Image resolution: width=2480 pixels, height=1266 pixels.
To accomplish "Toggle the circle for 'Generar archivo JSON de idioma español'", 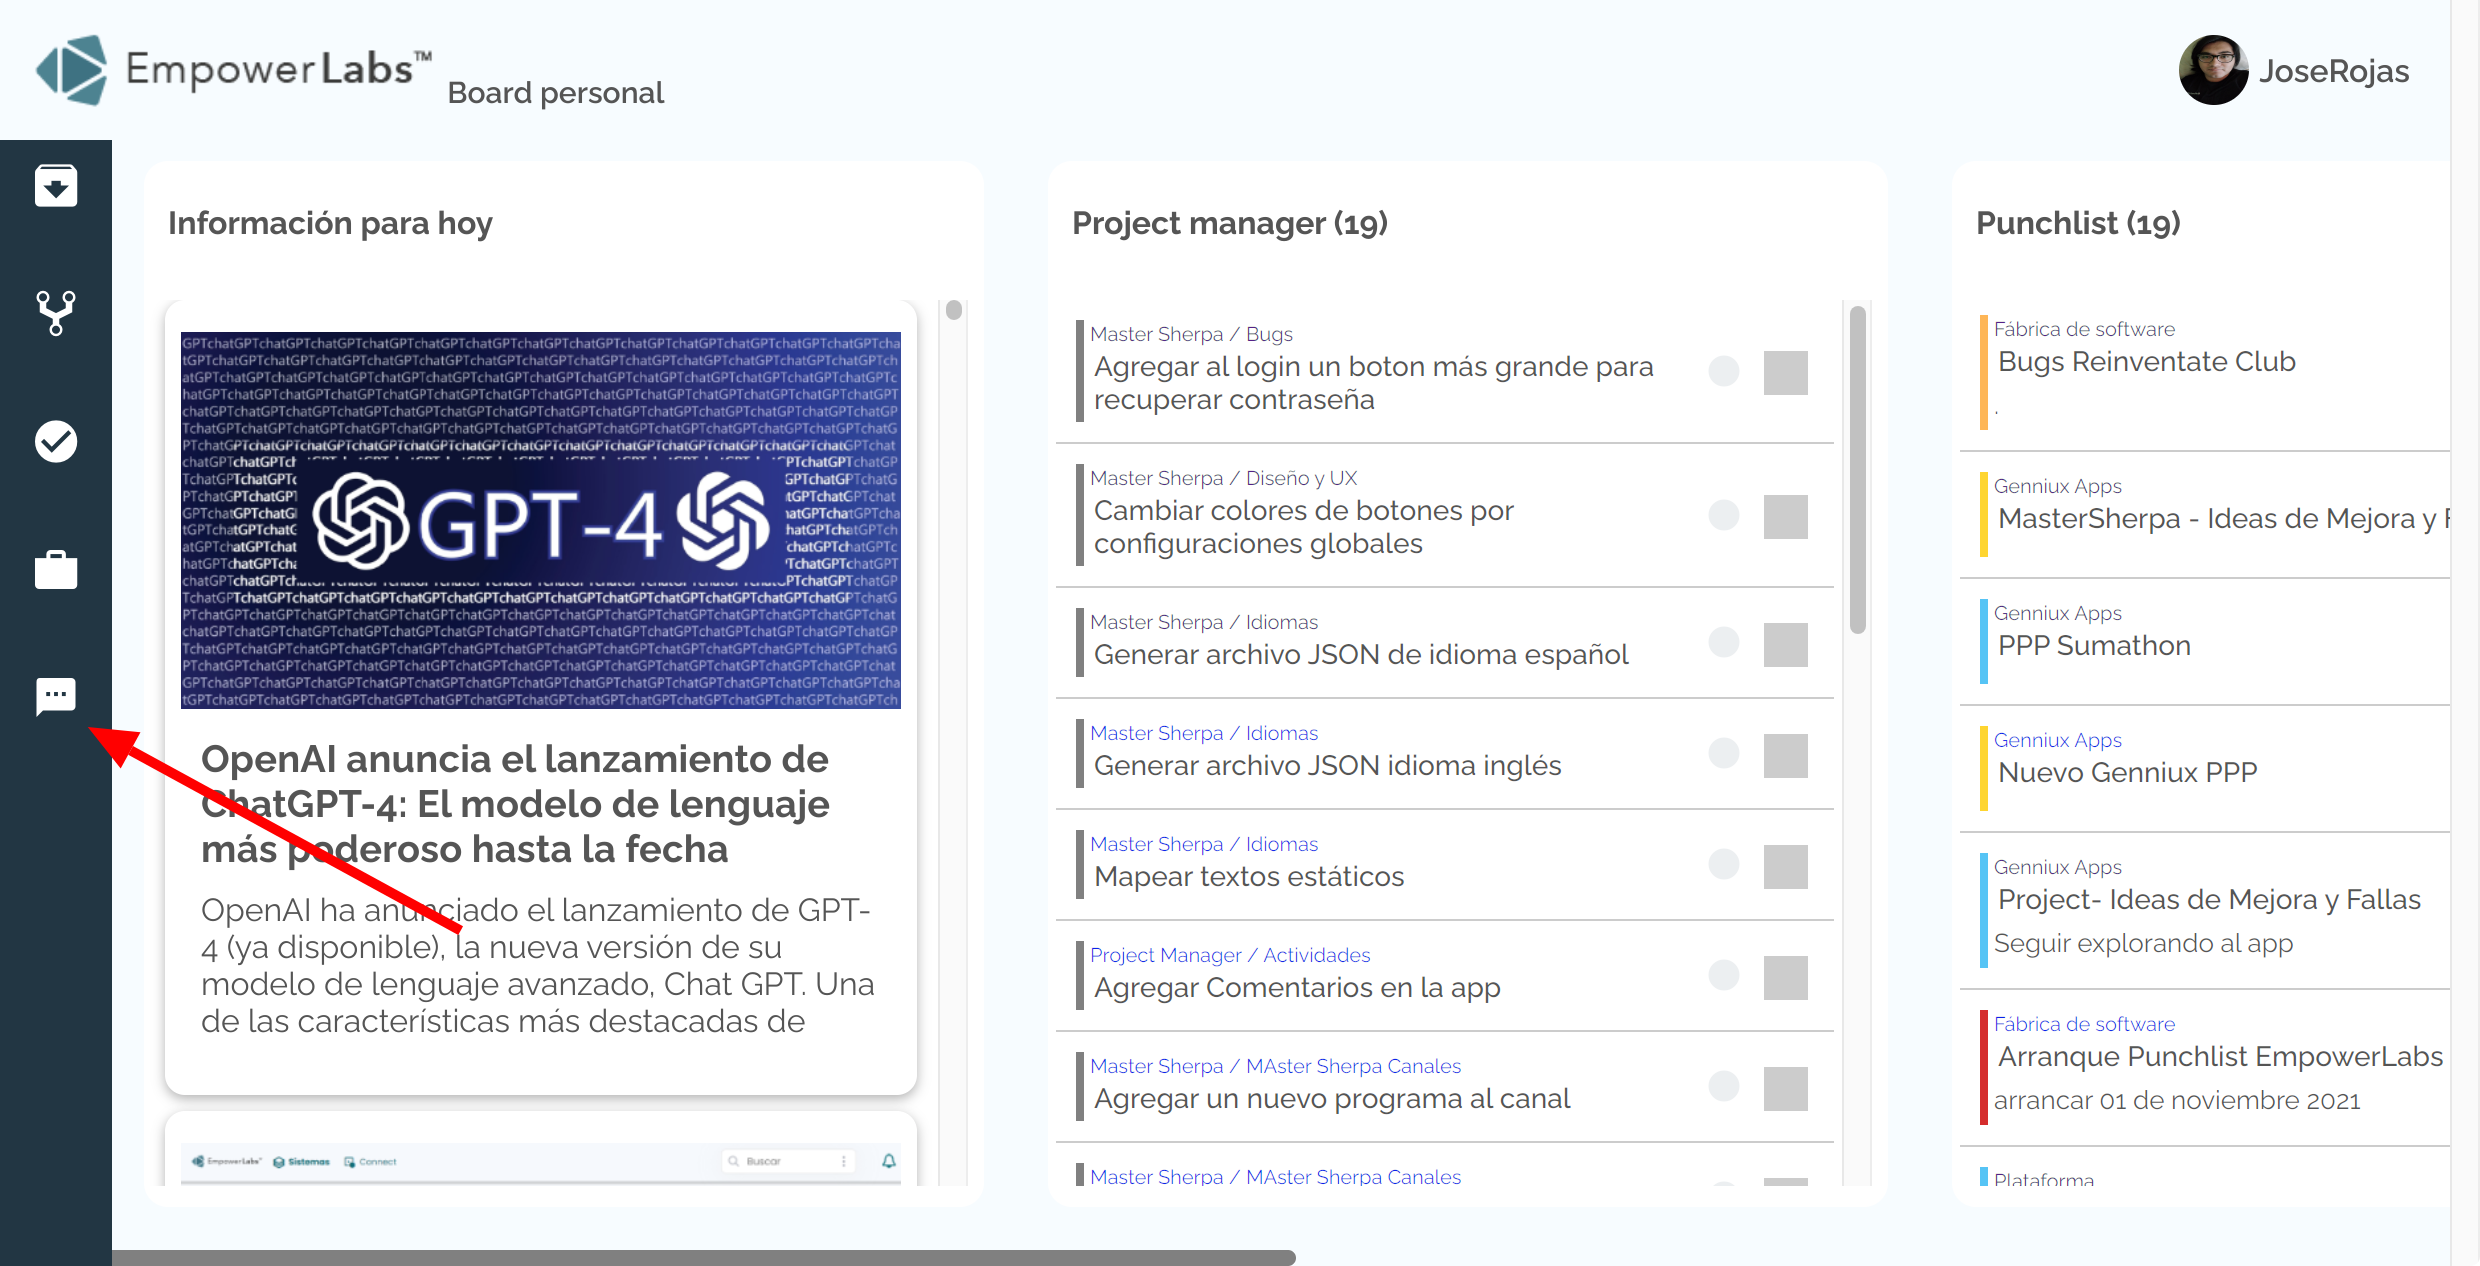I will point(1724,642).
